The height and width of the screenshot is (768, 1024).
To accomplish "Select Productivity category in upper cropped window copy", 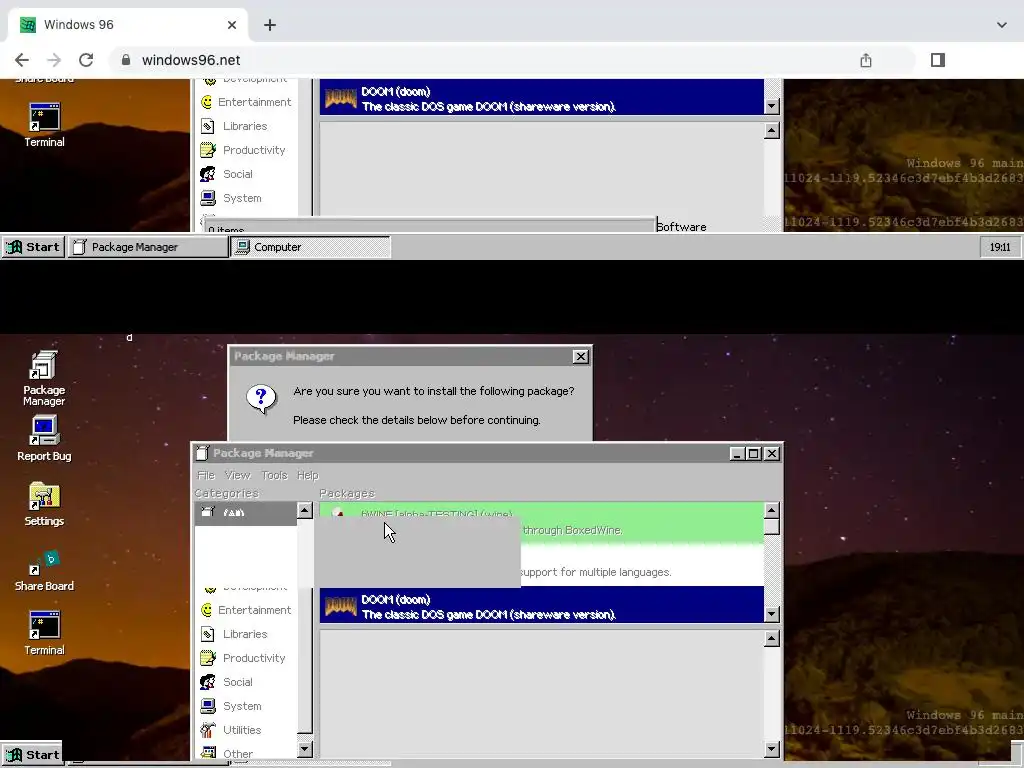I will (x=243, y=150).
